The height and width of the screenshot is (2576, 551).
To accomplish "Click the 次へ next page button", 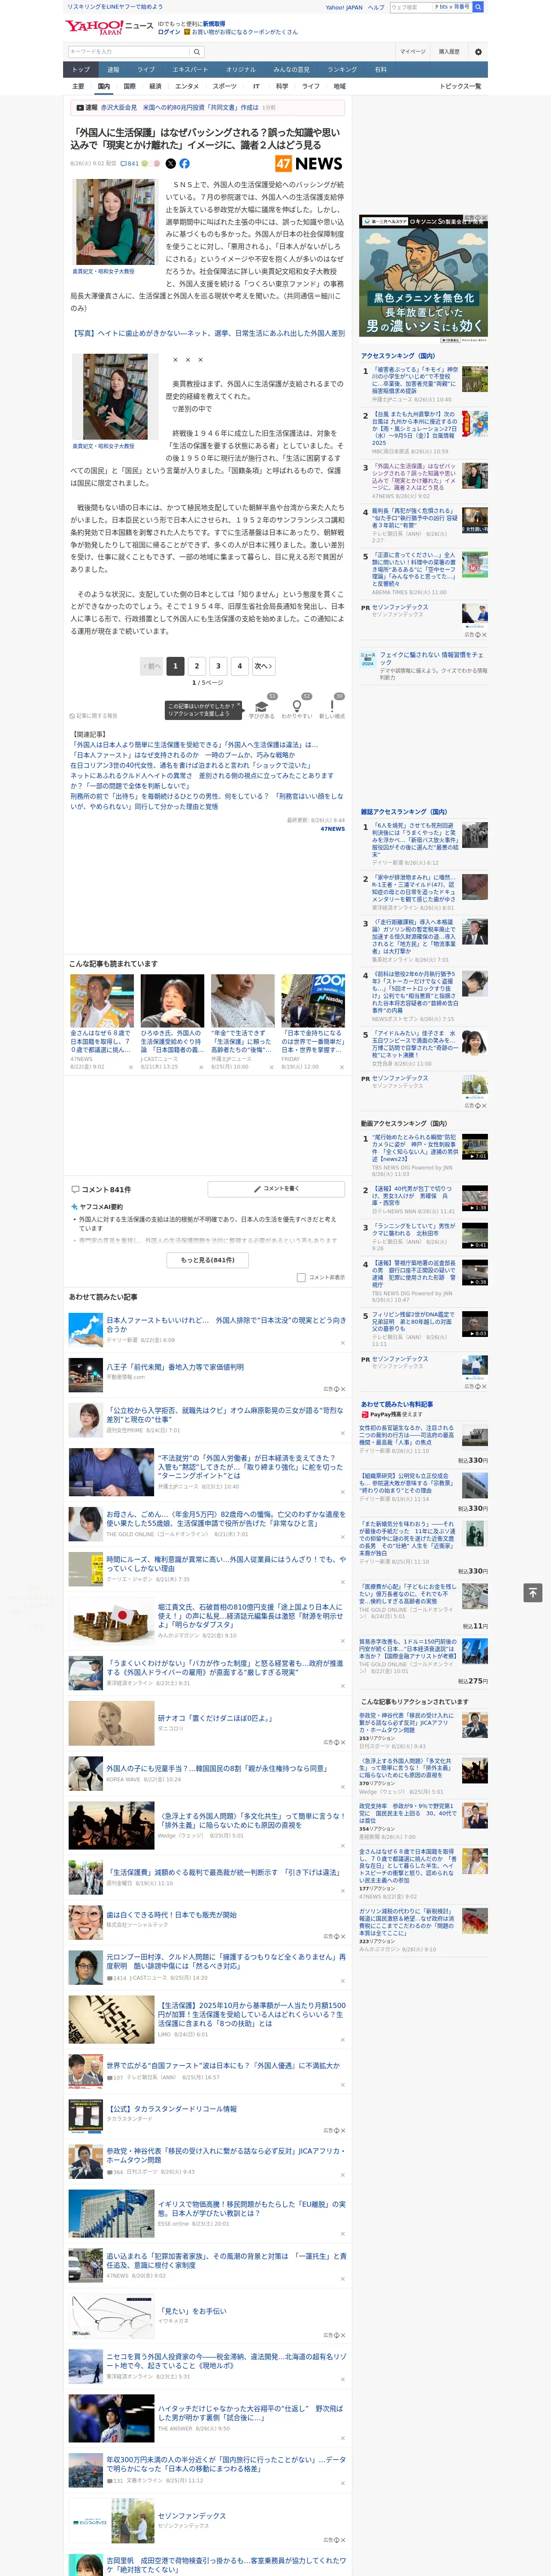I will 263,666.
